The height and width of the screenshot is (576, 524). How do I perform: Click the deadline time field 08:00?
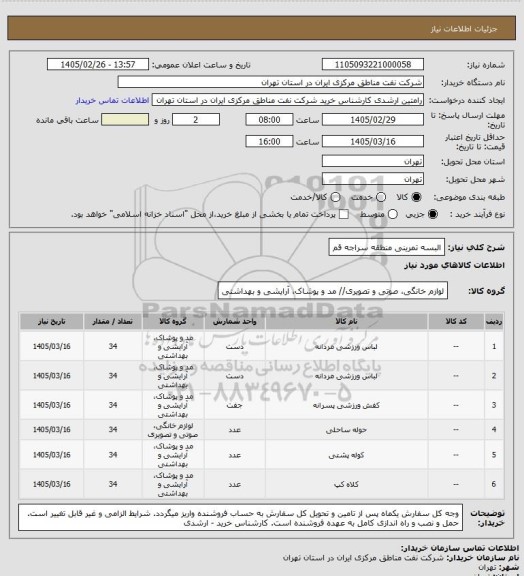click(269, 120)
